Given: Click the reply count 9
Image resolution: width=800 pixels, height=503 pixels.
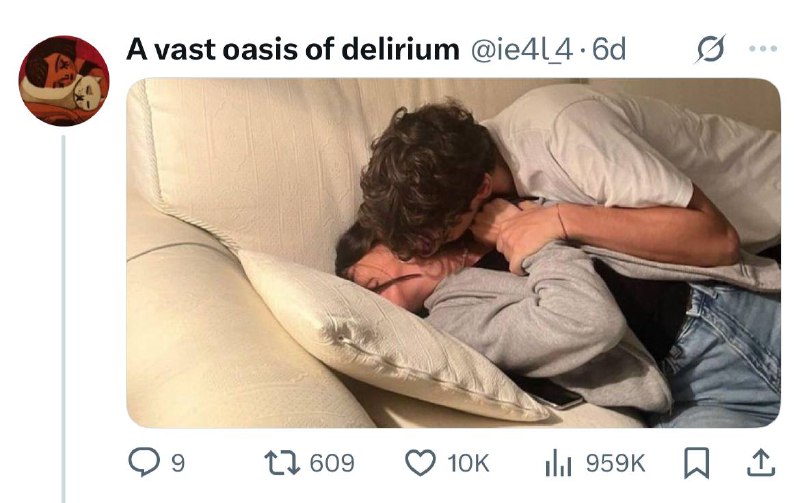Looking at the screenshot, I should point(177,463).
